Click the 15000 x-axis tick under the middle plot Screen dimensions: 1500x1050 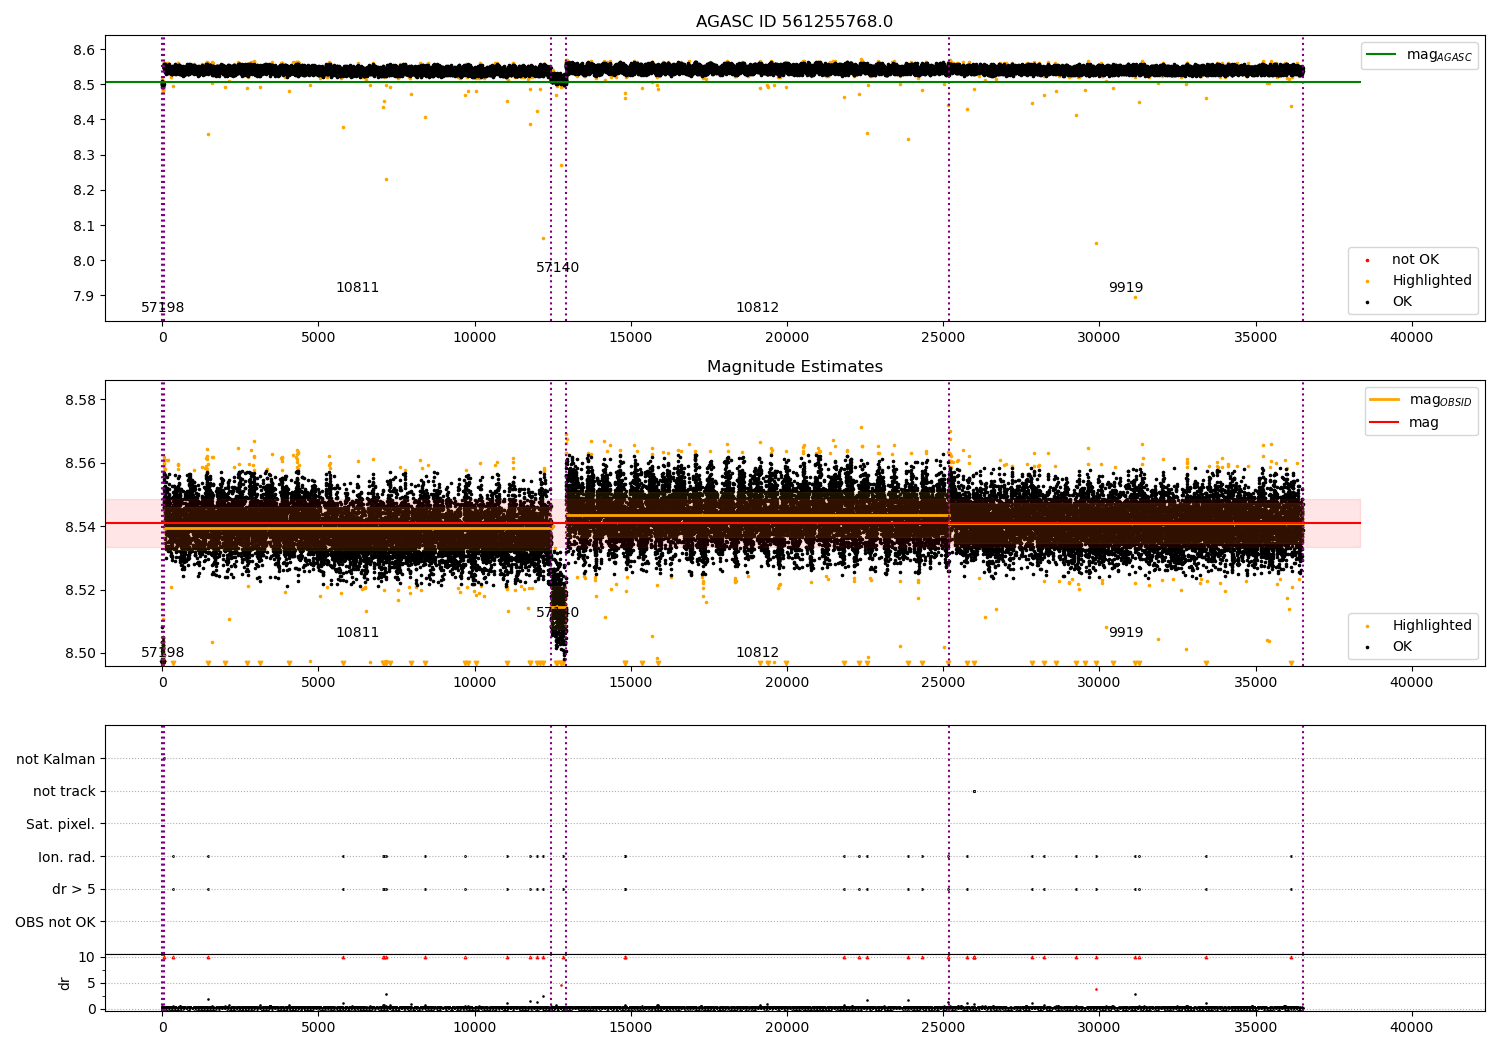(x=631, y=683)
